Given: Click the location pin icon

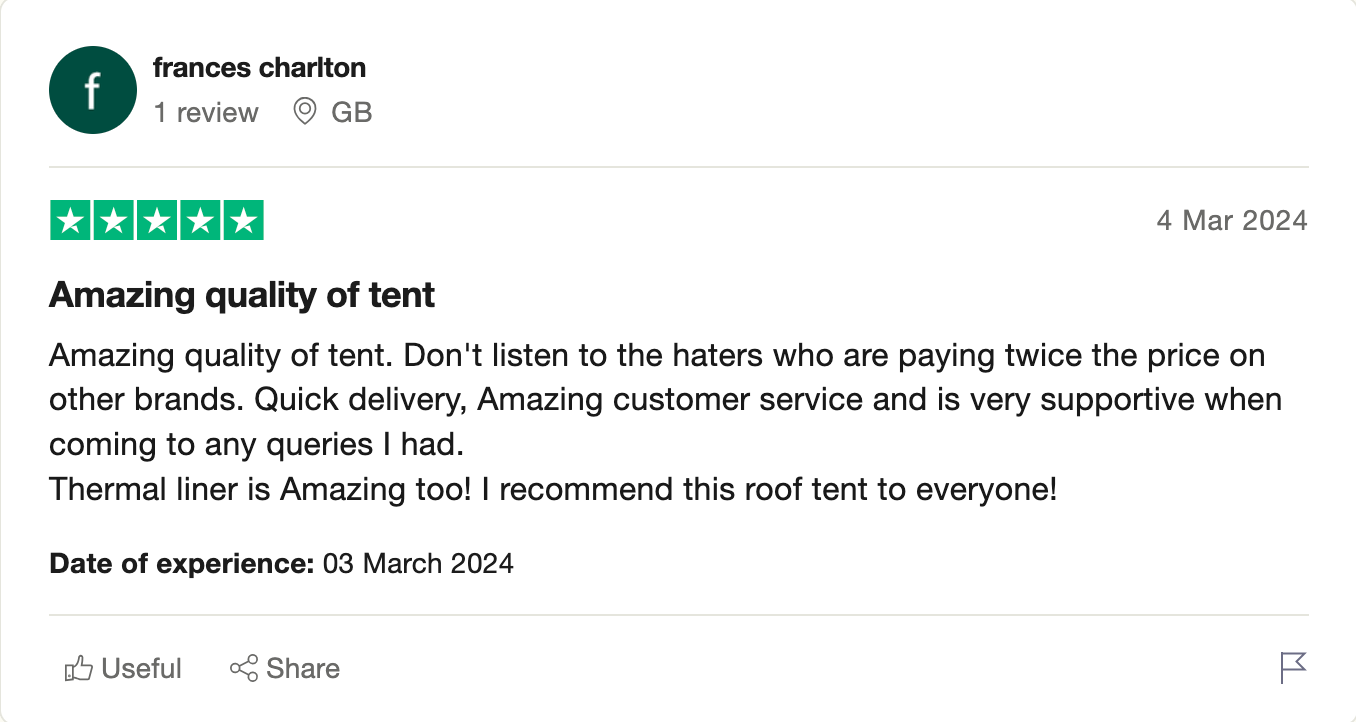Looking at the screenshot, I should pyautogui.click(x=304, y=111).
